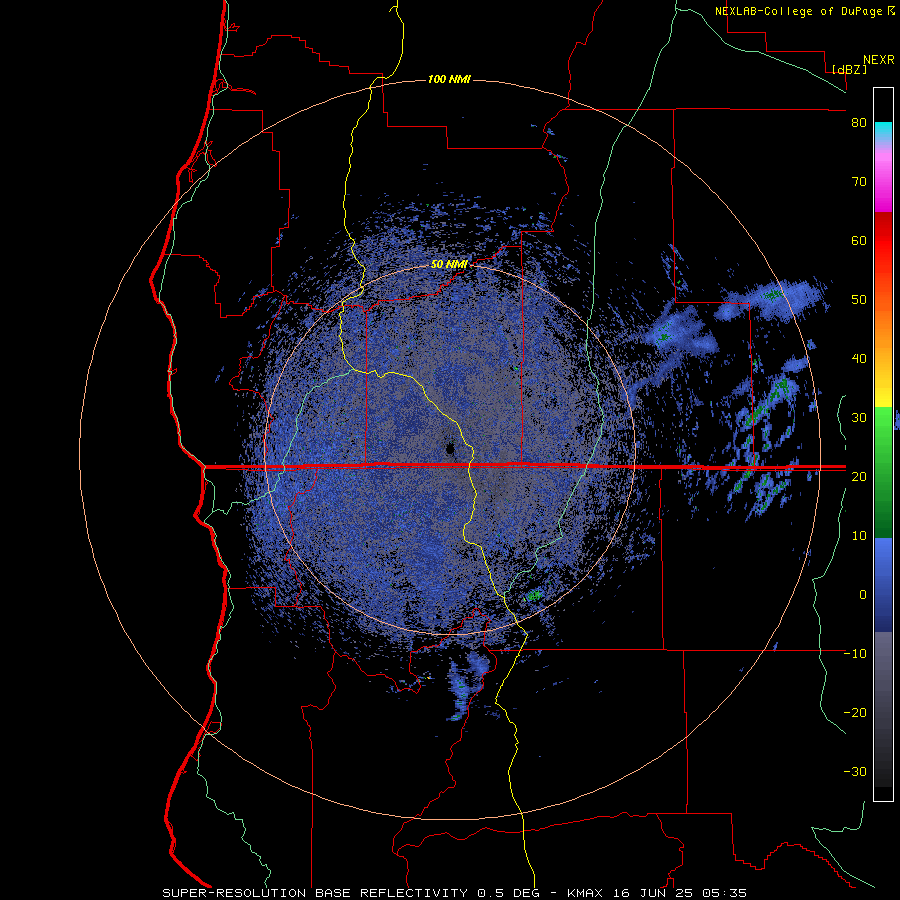The width and height of the screenshot is (900, 900).
Task: Click the [dBZ] unit label
Action: pyautogui.click(x=849, y=69)
